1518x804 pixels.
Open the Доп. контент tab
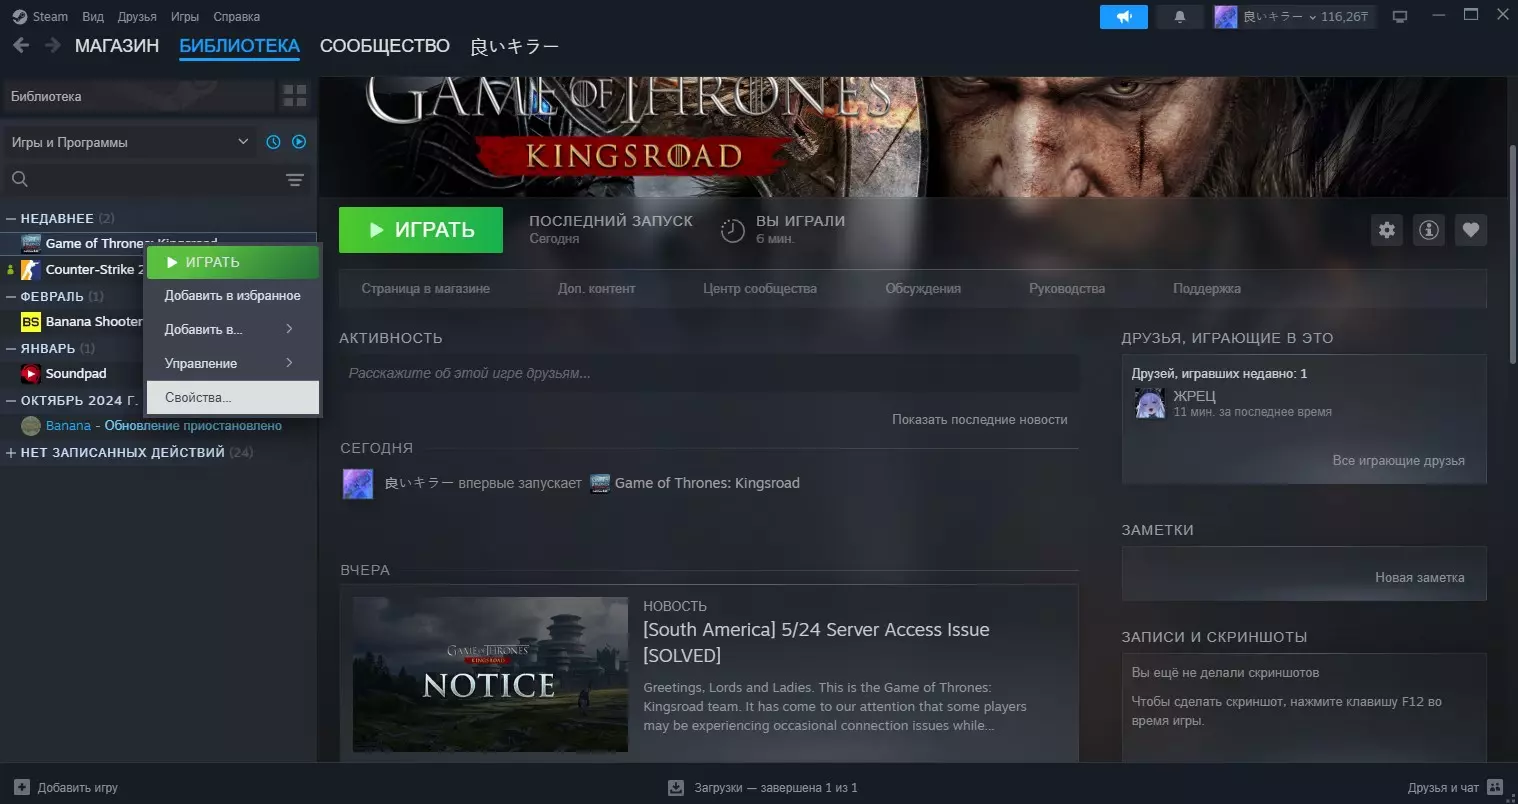tap(597, 289)
